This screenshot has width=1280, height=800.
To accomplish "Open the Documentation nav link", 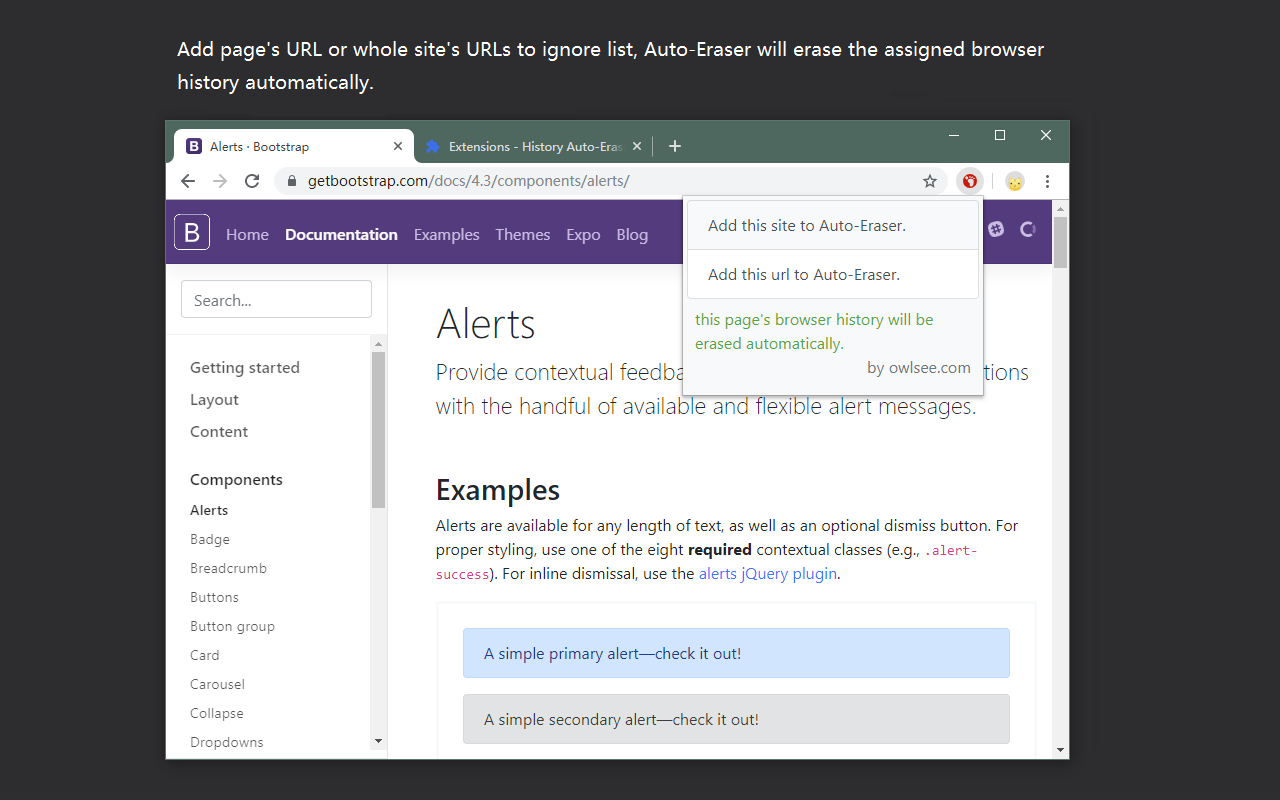I will coord(341,234).
